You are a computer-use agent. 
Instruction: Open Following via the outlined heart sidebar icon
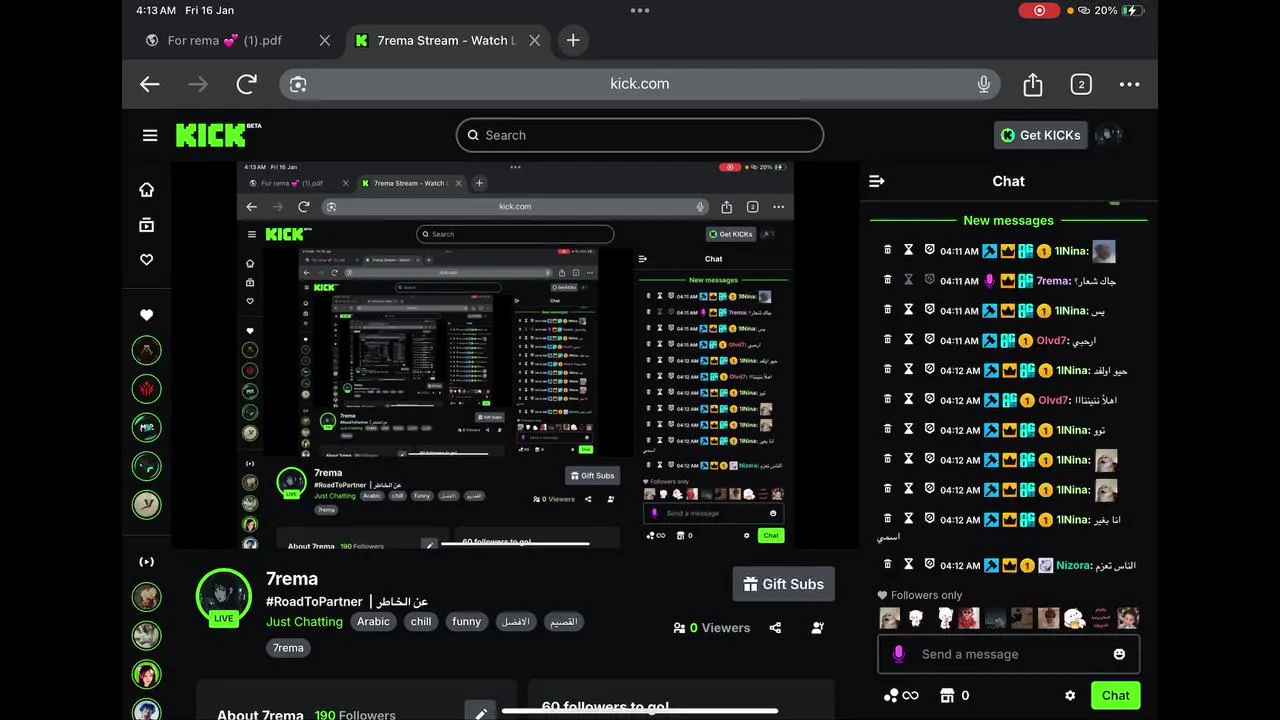click(147, 260)
